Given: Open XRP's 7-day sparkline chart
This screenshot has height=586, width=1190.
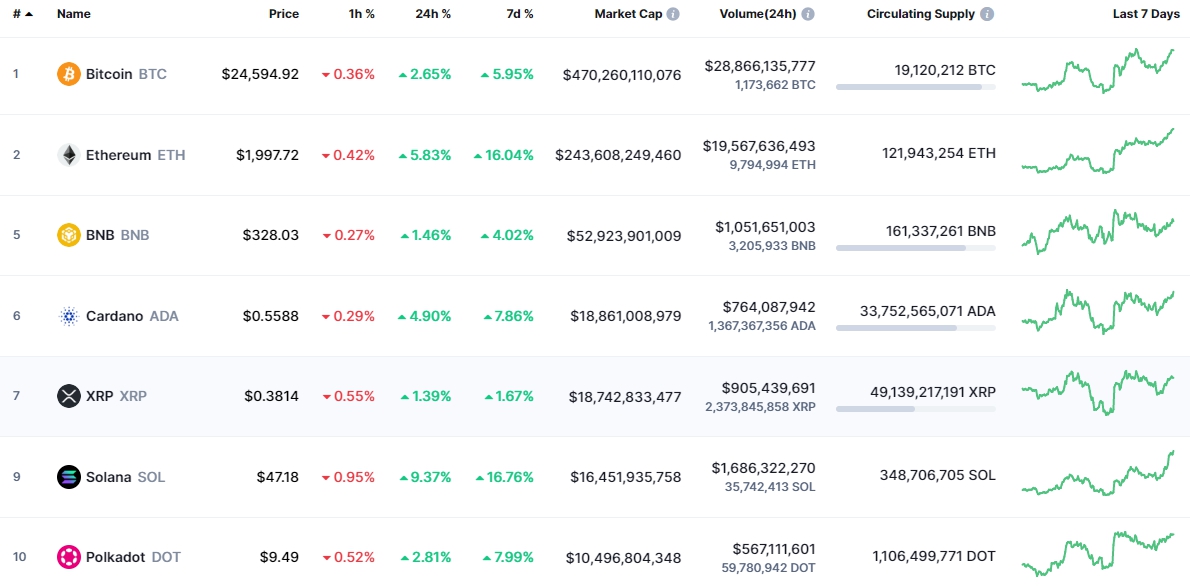Looking at the screenshot, I should point(1097,392).
